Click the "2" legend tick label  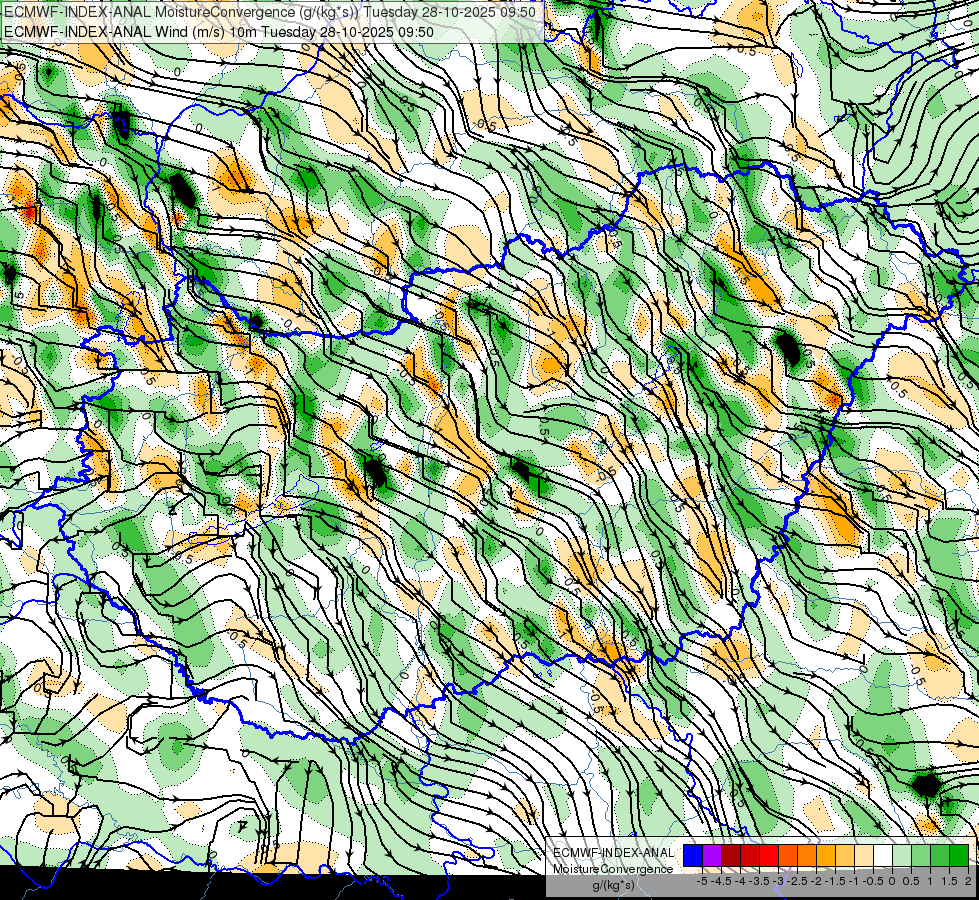pyautogui.click(x=968, y=881)
